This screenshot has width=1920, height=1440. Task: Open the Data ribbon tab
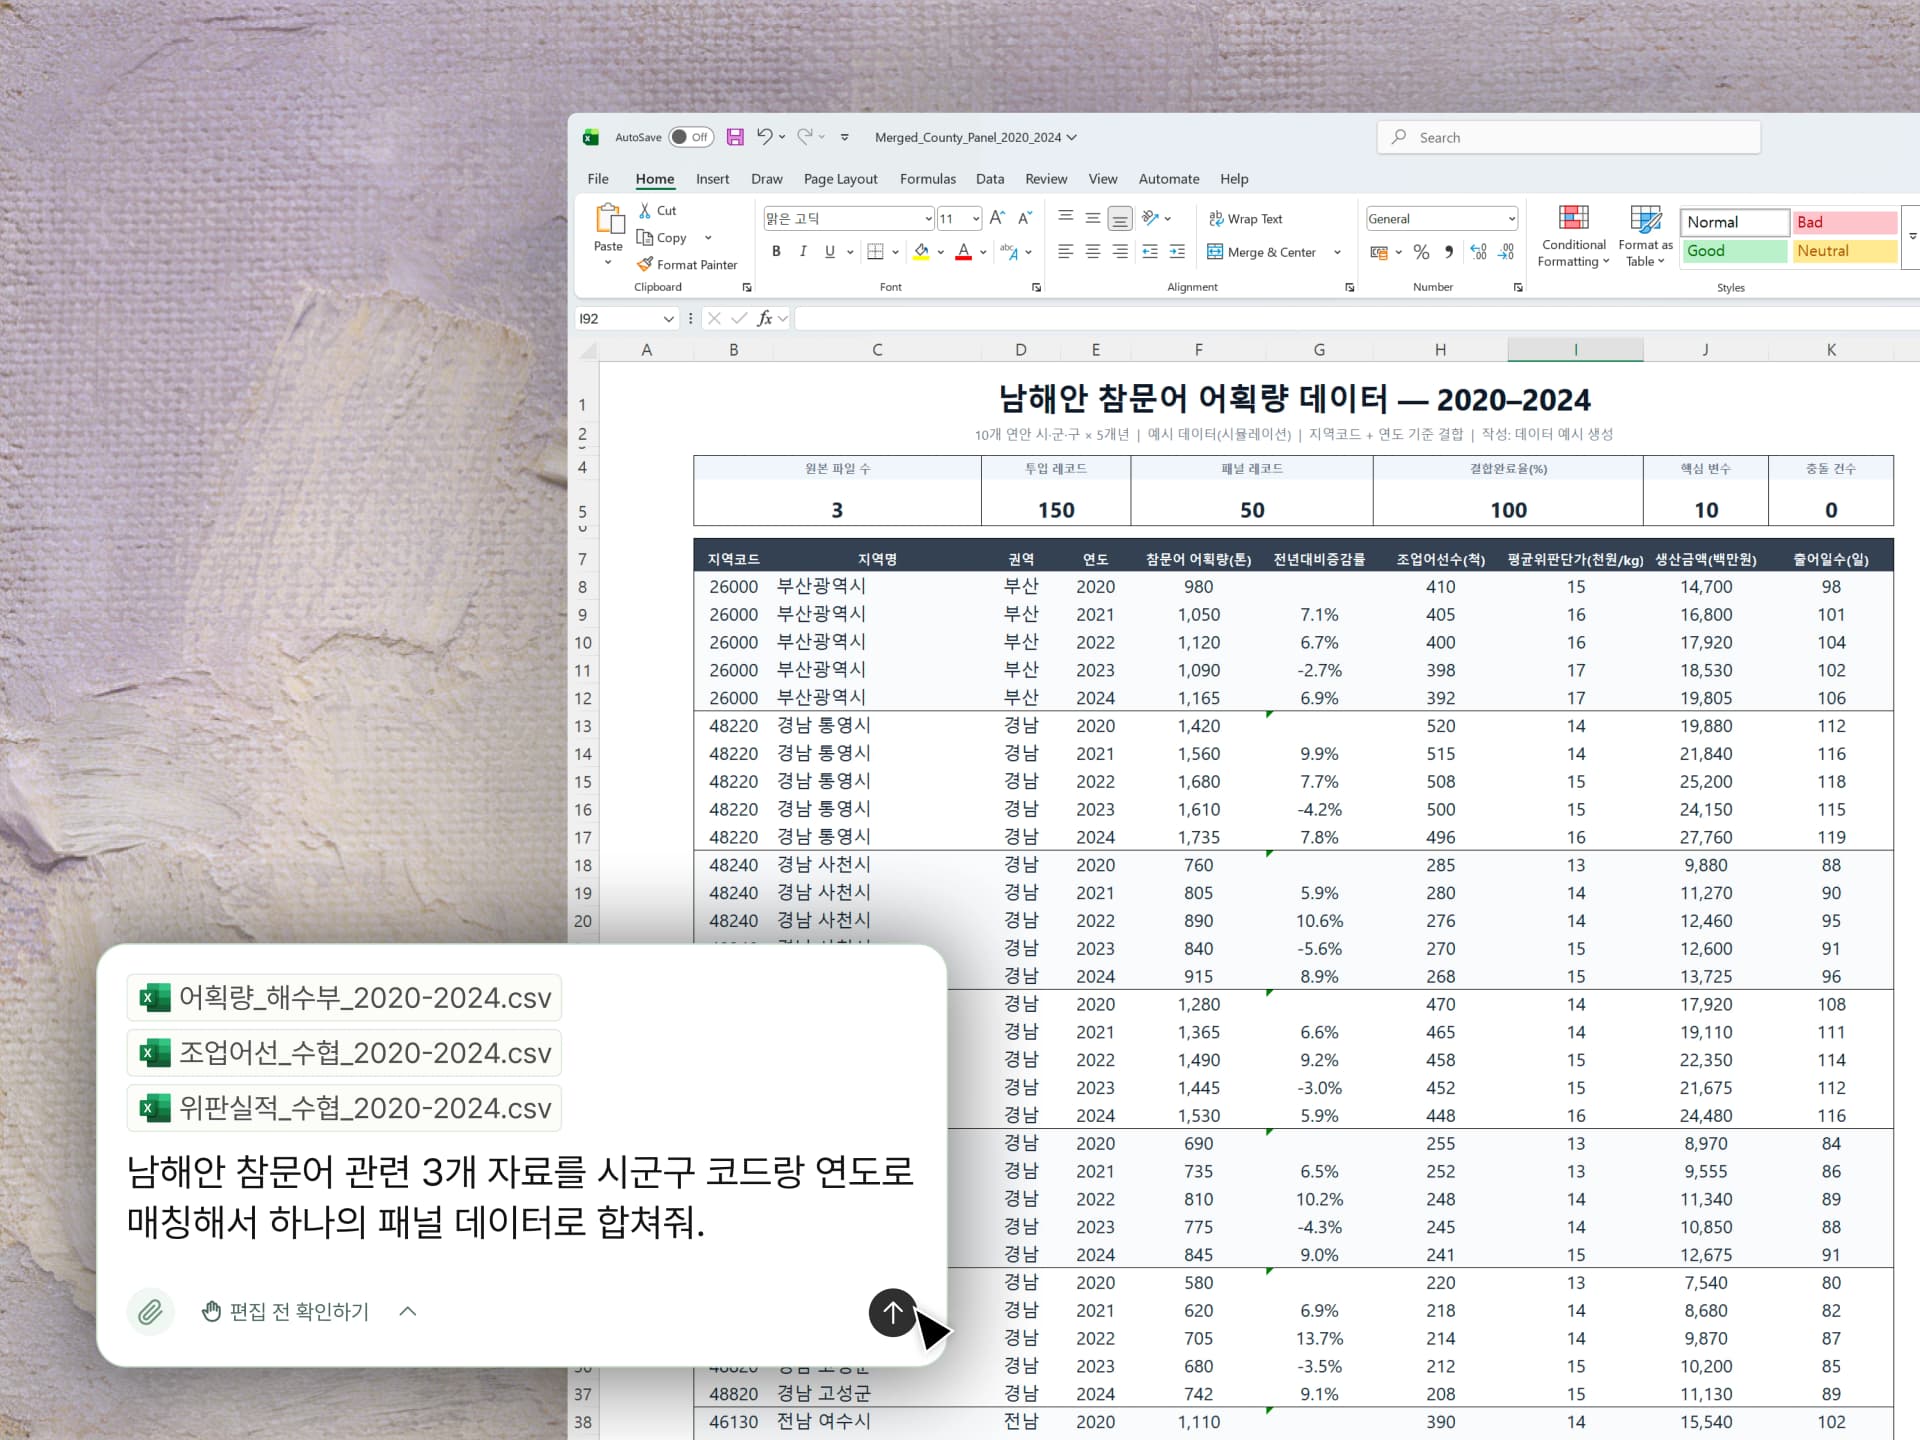coord(989,179)
